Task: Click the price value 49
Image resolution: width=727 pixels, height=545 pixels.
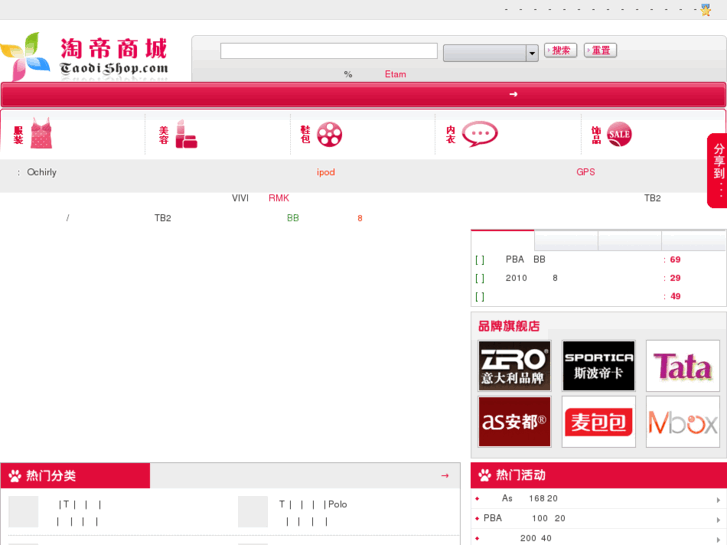Action: [x=675, y=296]
